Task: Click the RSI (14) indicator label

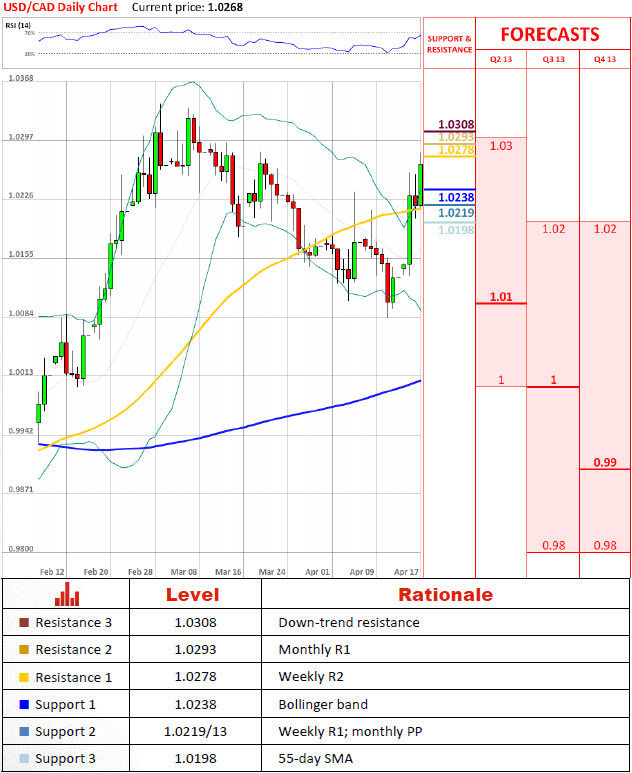Action: click(18, 25)
